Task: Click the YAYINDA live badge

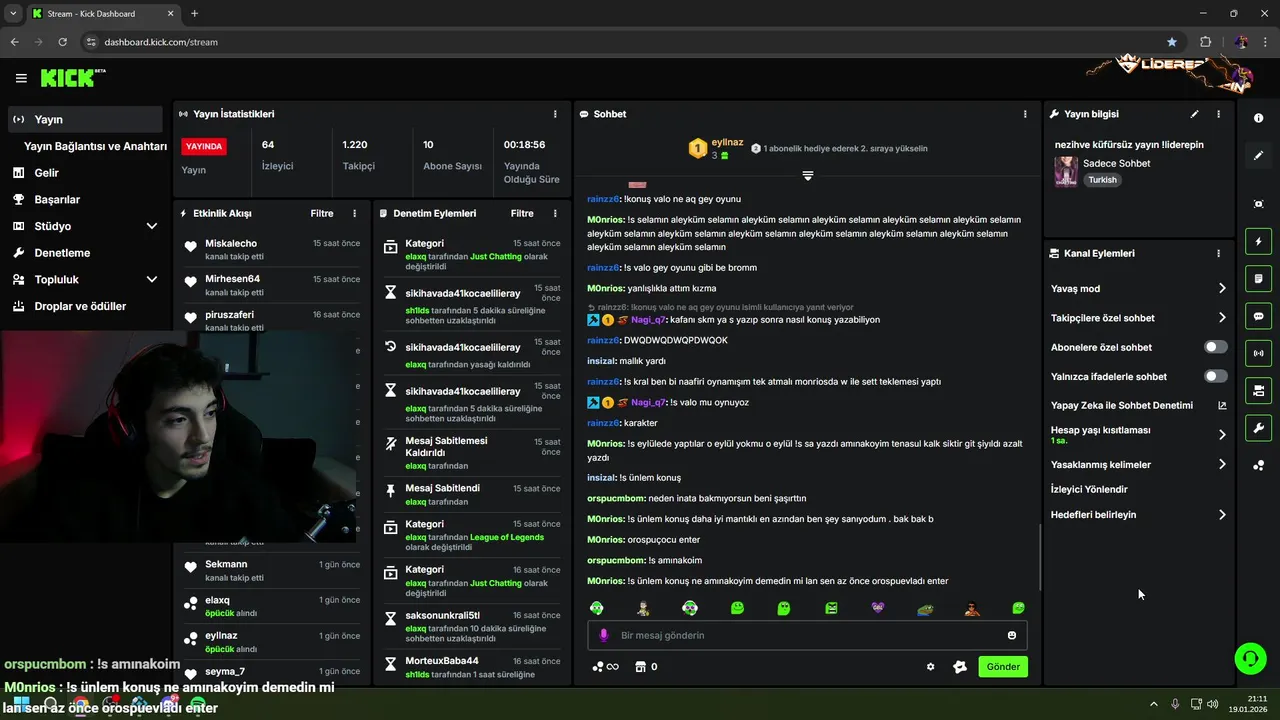Action: (204, 146)
